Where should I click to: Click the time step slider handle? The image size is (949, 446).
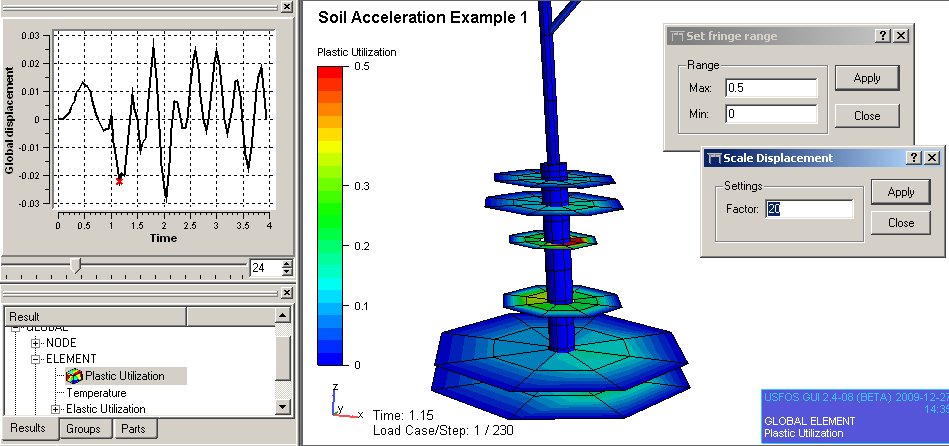click(74, 266)
